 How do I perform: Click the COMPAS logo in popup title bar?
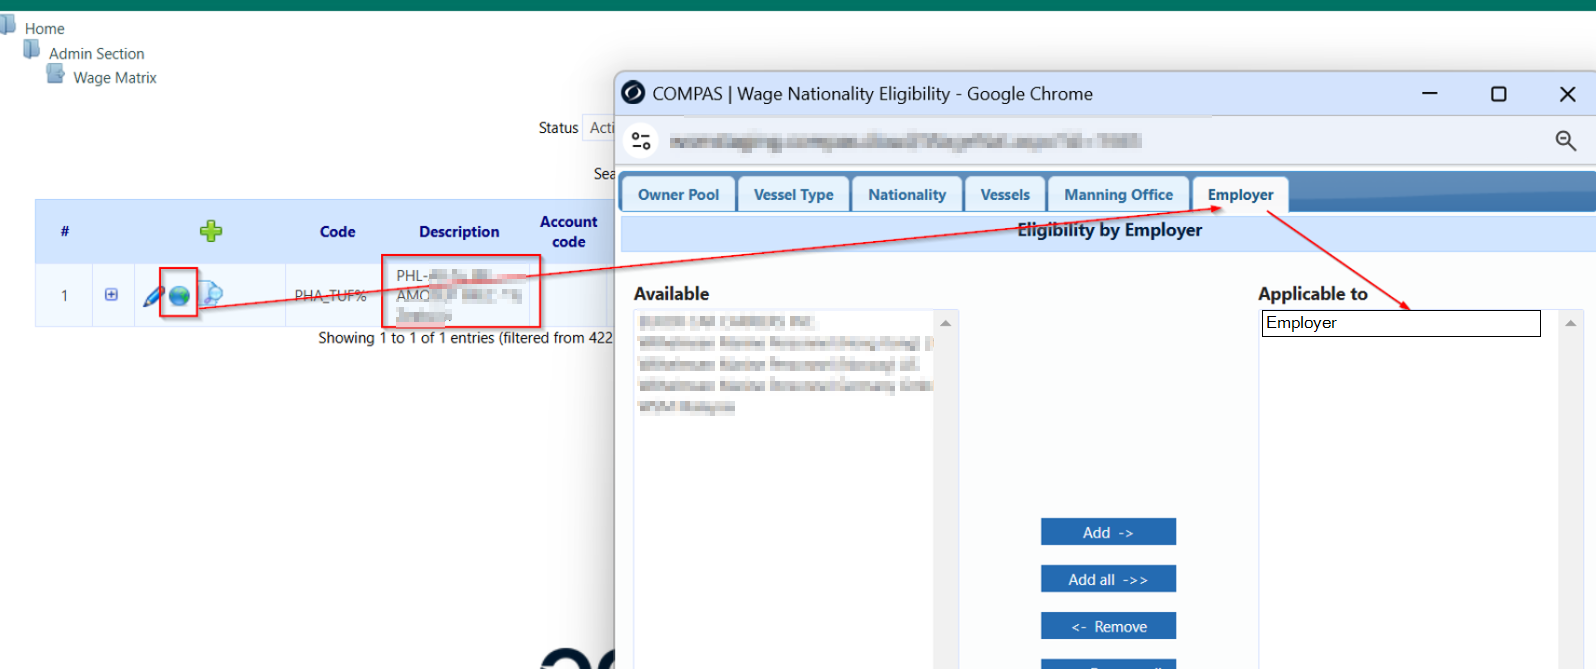tap(633, 93)
